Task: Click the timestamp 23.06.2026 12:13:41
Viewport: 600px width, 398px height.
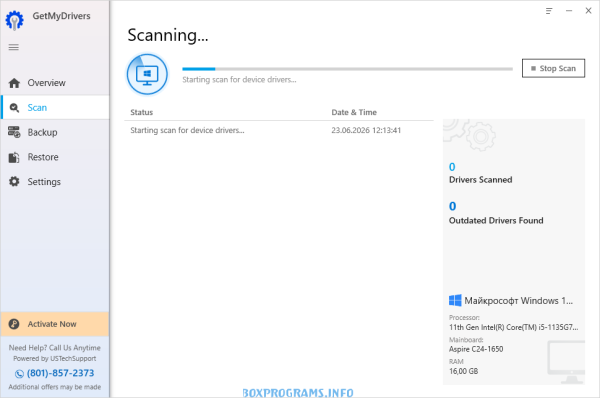Action: tap(366, 130)
